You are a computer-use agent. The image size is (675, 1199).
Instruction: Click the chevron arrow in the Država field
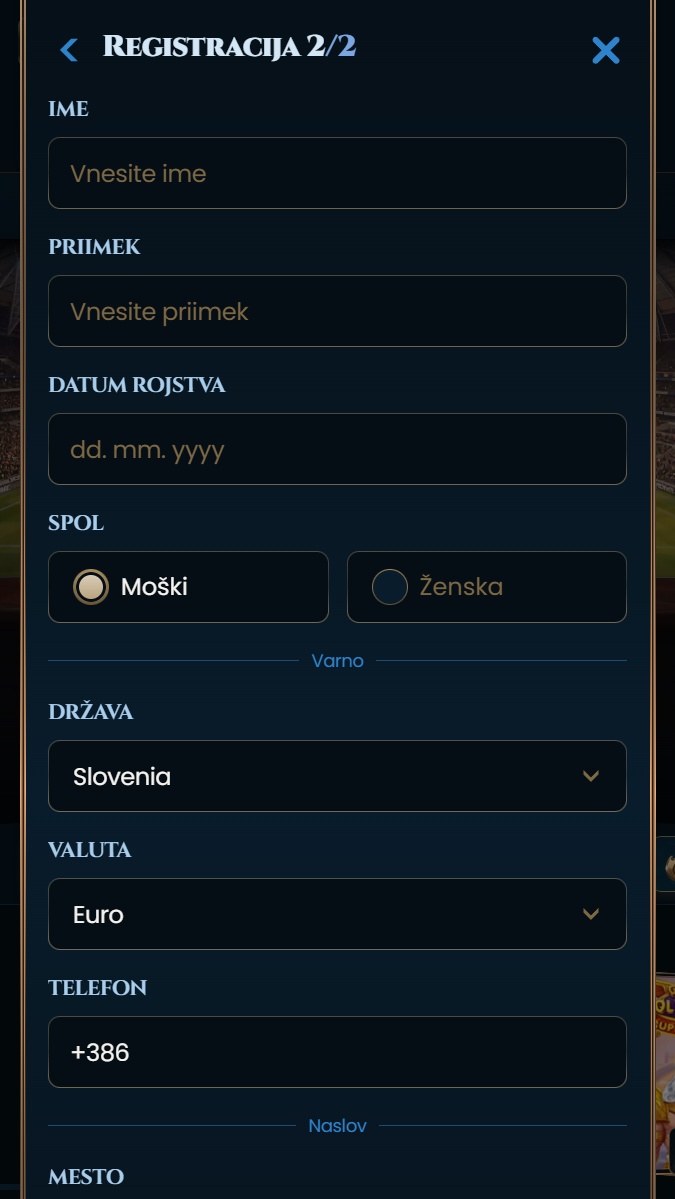coord(591,776)
